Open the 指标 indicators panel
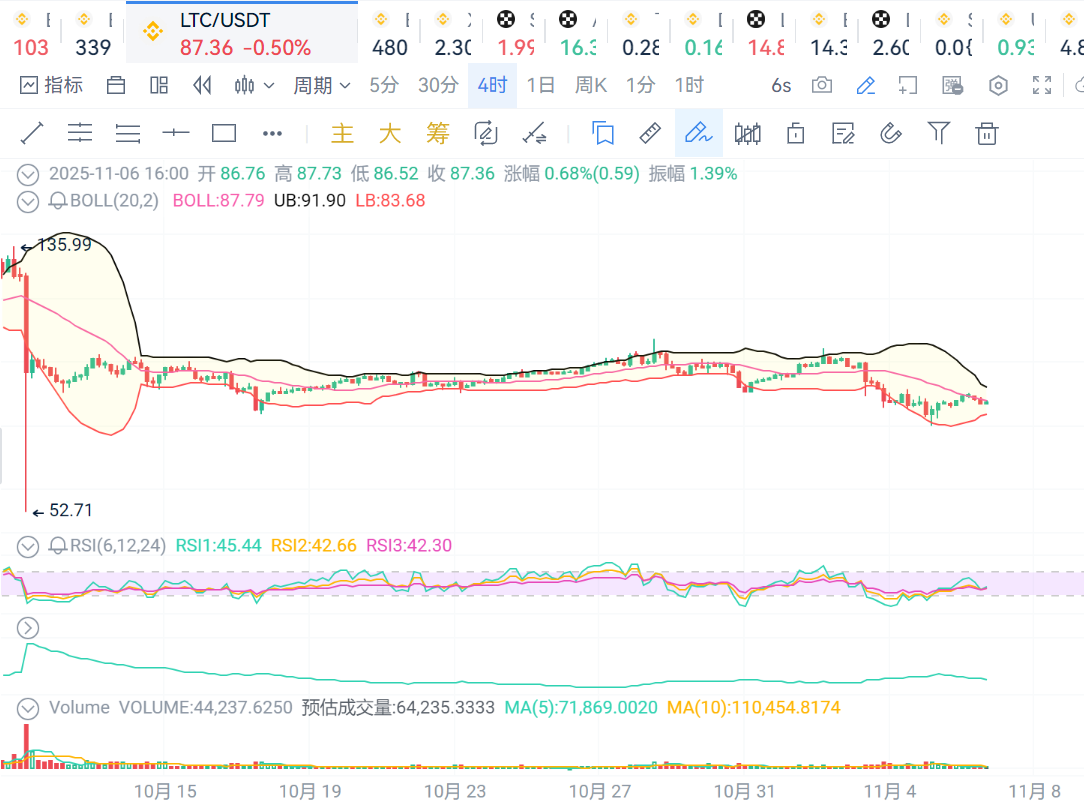Image resolution: width=1084 pixels, height=811 pixels. pos(51,86)
